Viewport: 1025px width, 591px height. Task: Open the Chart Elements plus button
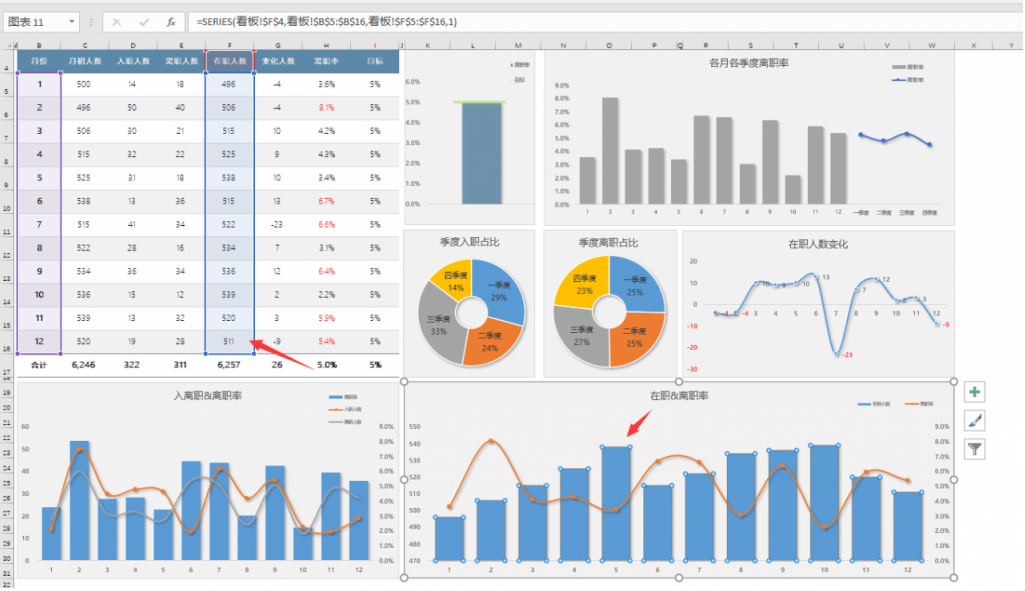click(x=975, y=394)
